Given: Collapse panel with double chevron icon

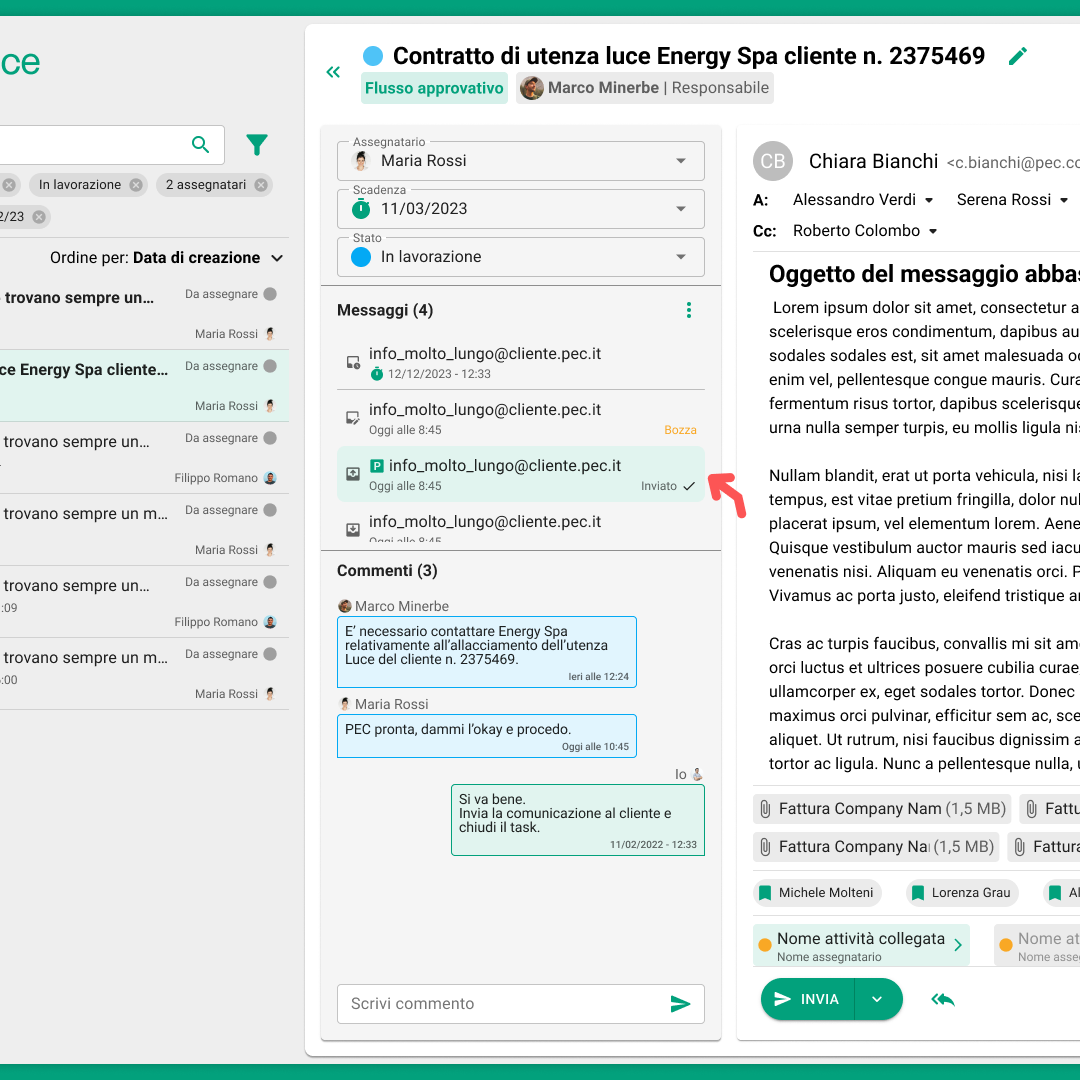Looking at the screenshot, I should click(x=334, y=72).
